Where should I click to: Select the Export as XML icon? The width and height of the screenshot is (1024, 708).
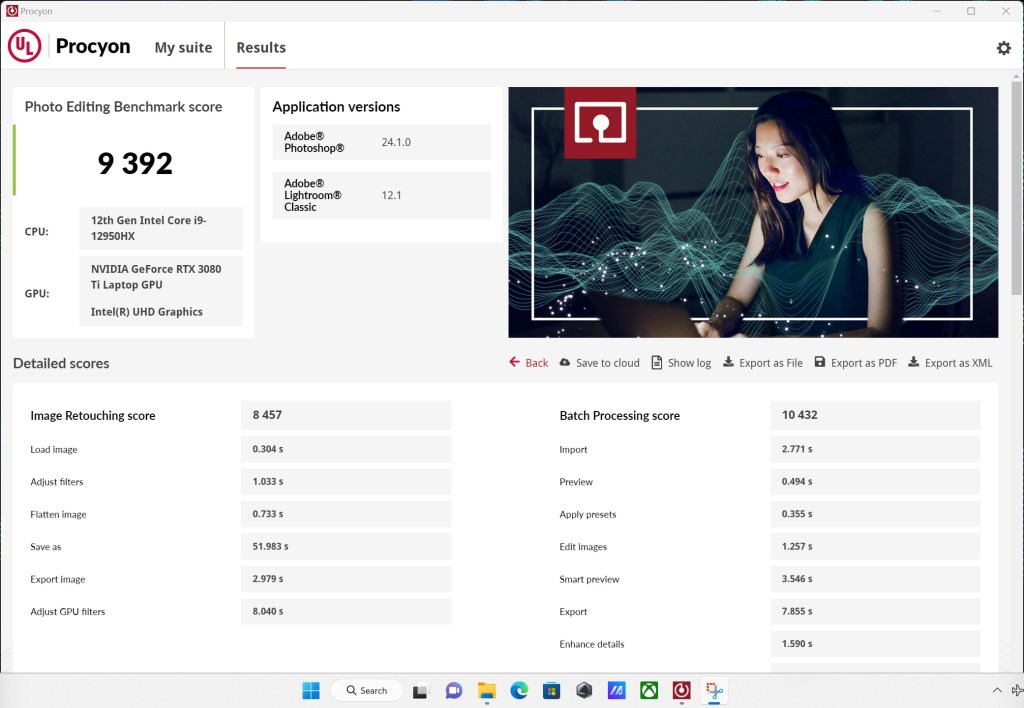913,363
